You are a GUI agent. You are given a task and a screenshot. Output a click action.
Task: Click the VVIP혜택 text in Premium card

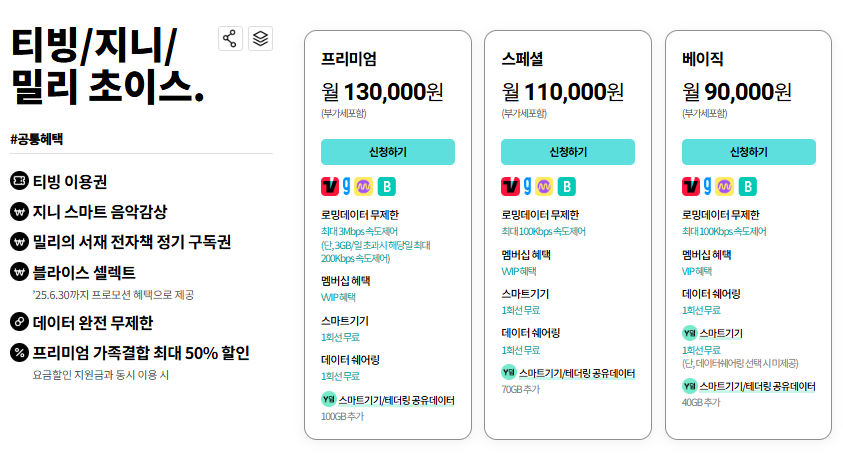338,297
